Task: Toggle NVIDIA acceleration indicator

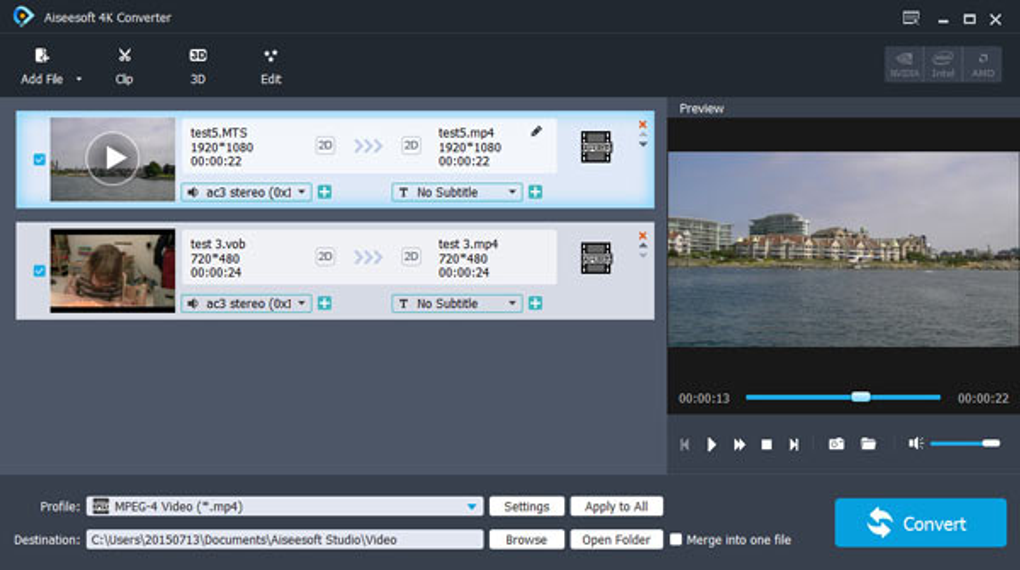Action: [x=904, y=64]
